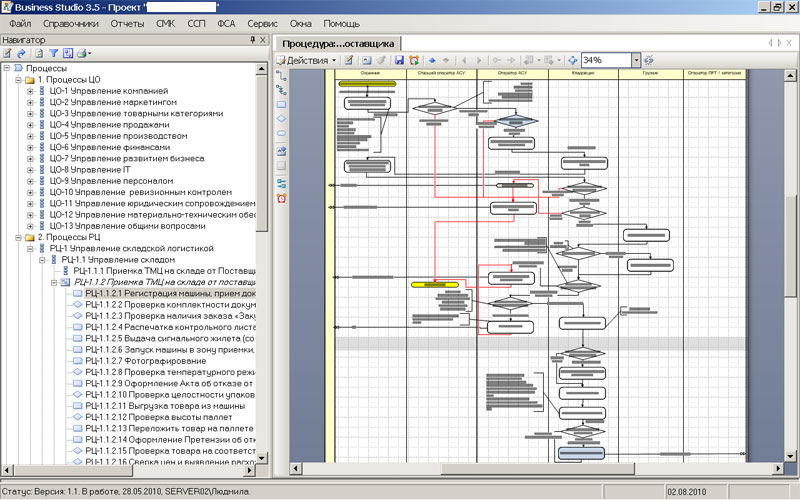Toggle the highlighted sync button in Navigator toolbar
Image resolution: width=800 pixels, height=500 pixels.
point(68,53)
